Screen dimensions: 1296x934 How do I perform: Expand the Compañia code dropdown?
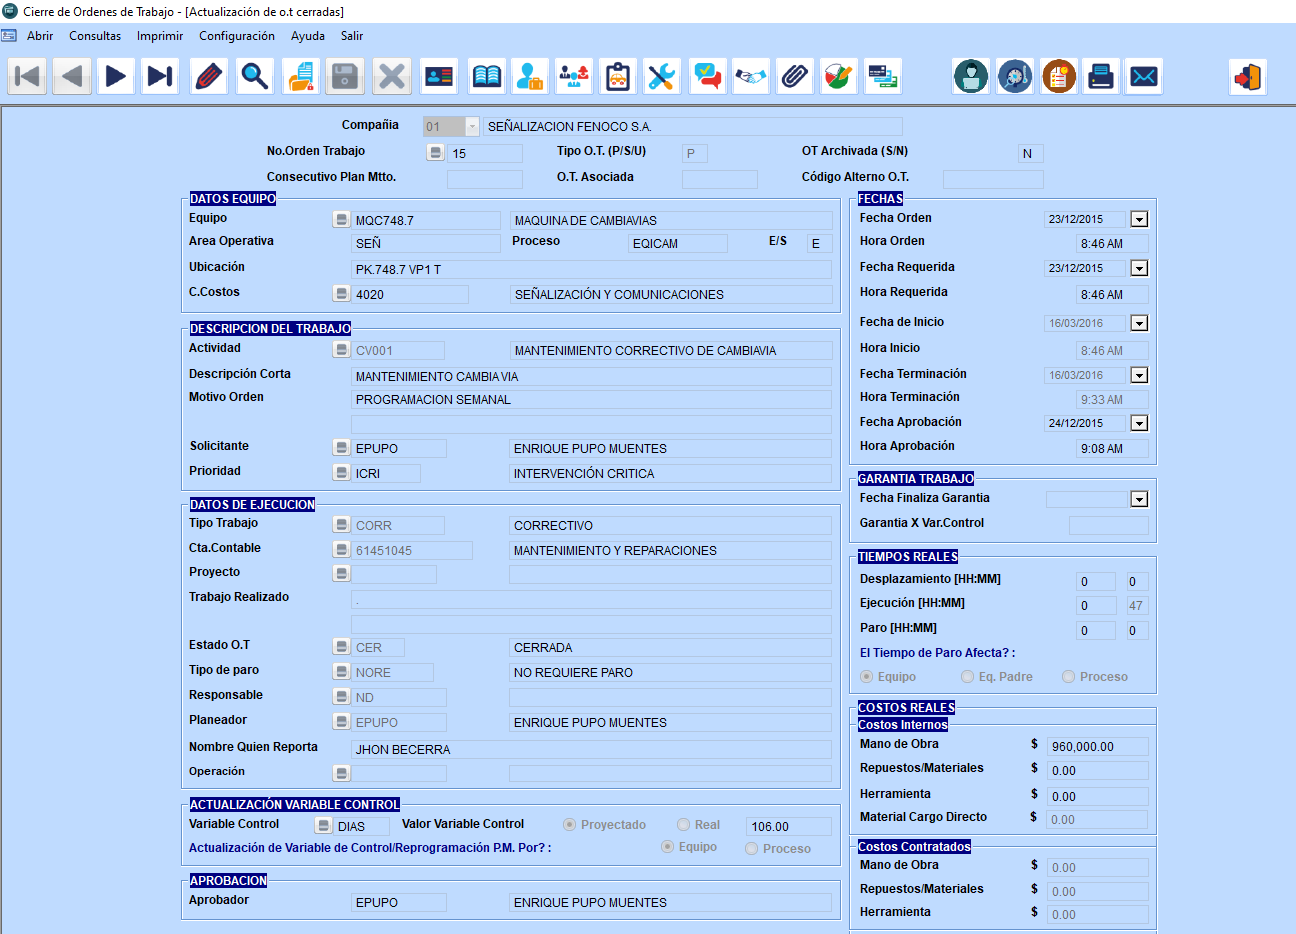point(472,126)
